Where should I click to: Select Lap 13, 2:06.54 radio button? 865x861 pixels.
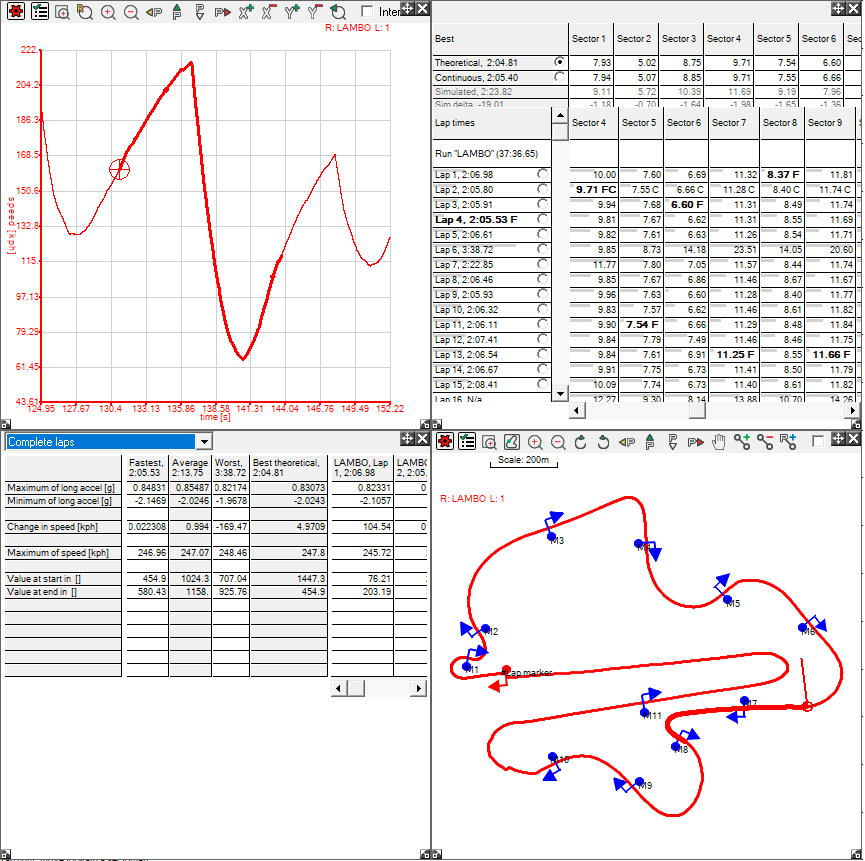coord(543,355)
